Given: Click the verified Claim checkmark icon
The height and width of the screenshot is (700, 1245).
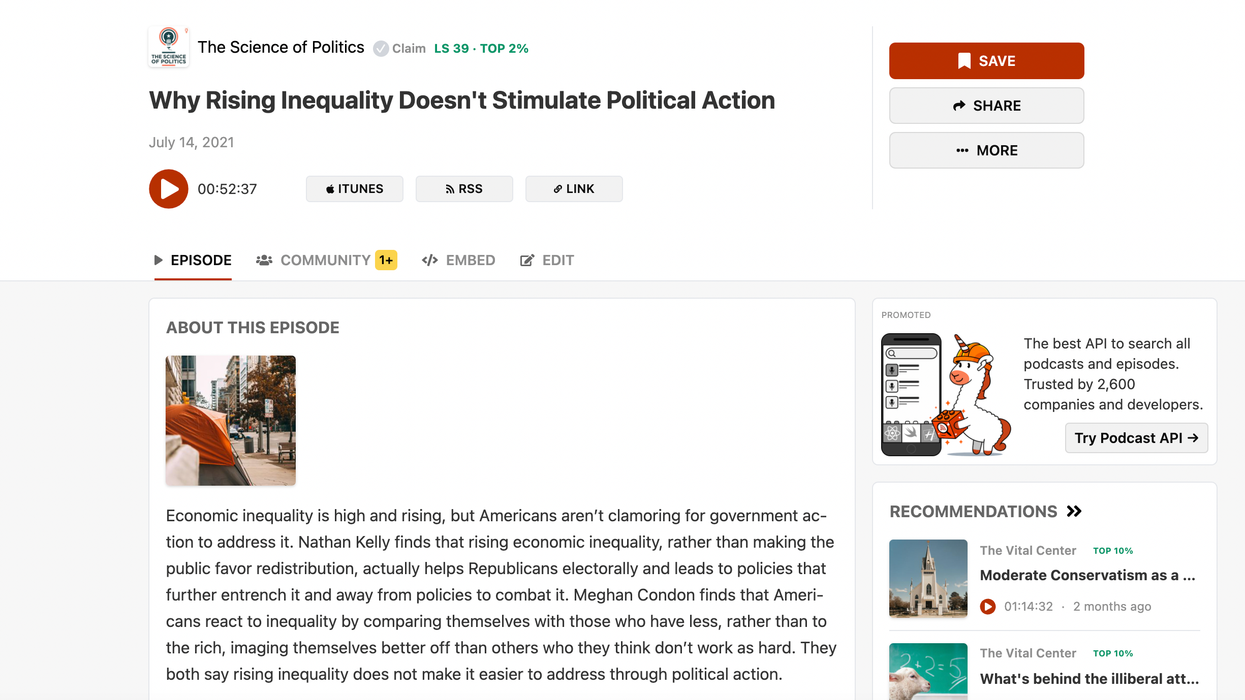Looking at the screenshot, I should 381,49.
